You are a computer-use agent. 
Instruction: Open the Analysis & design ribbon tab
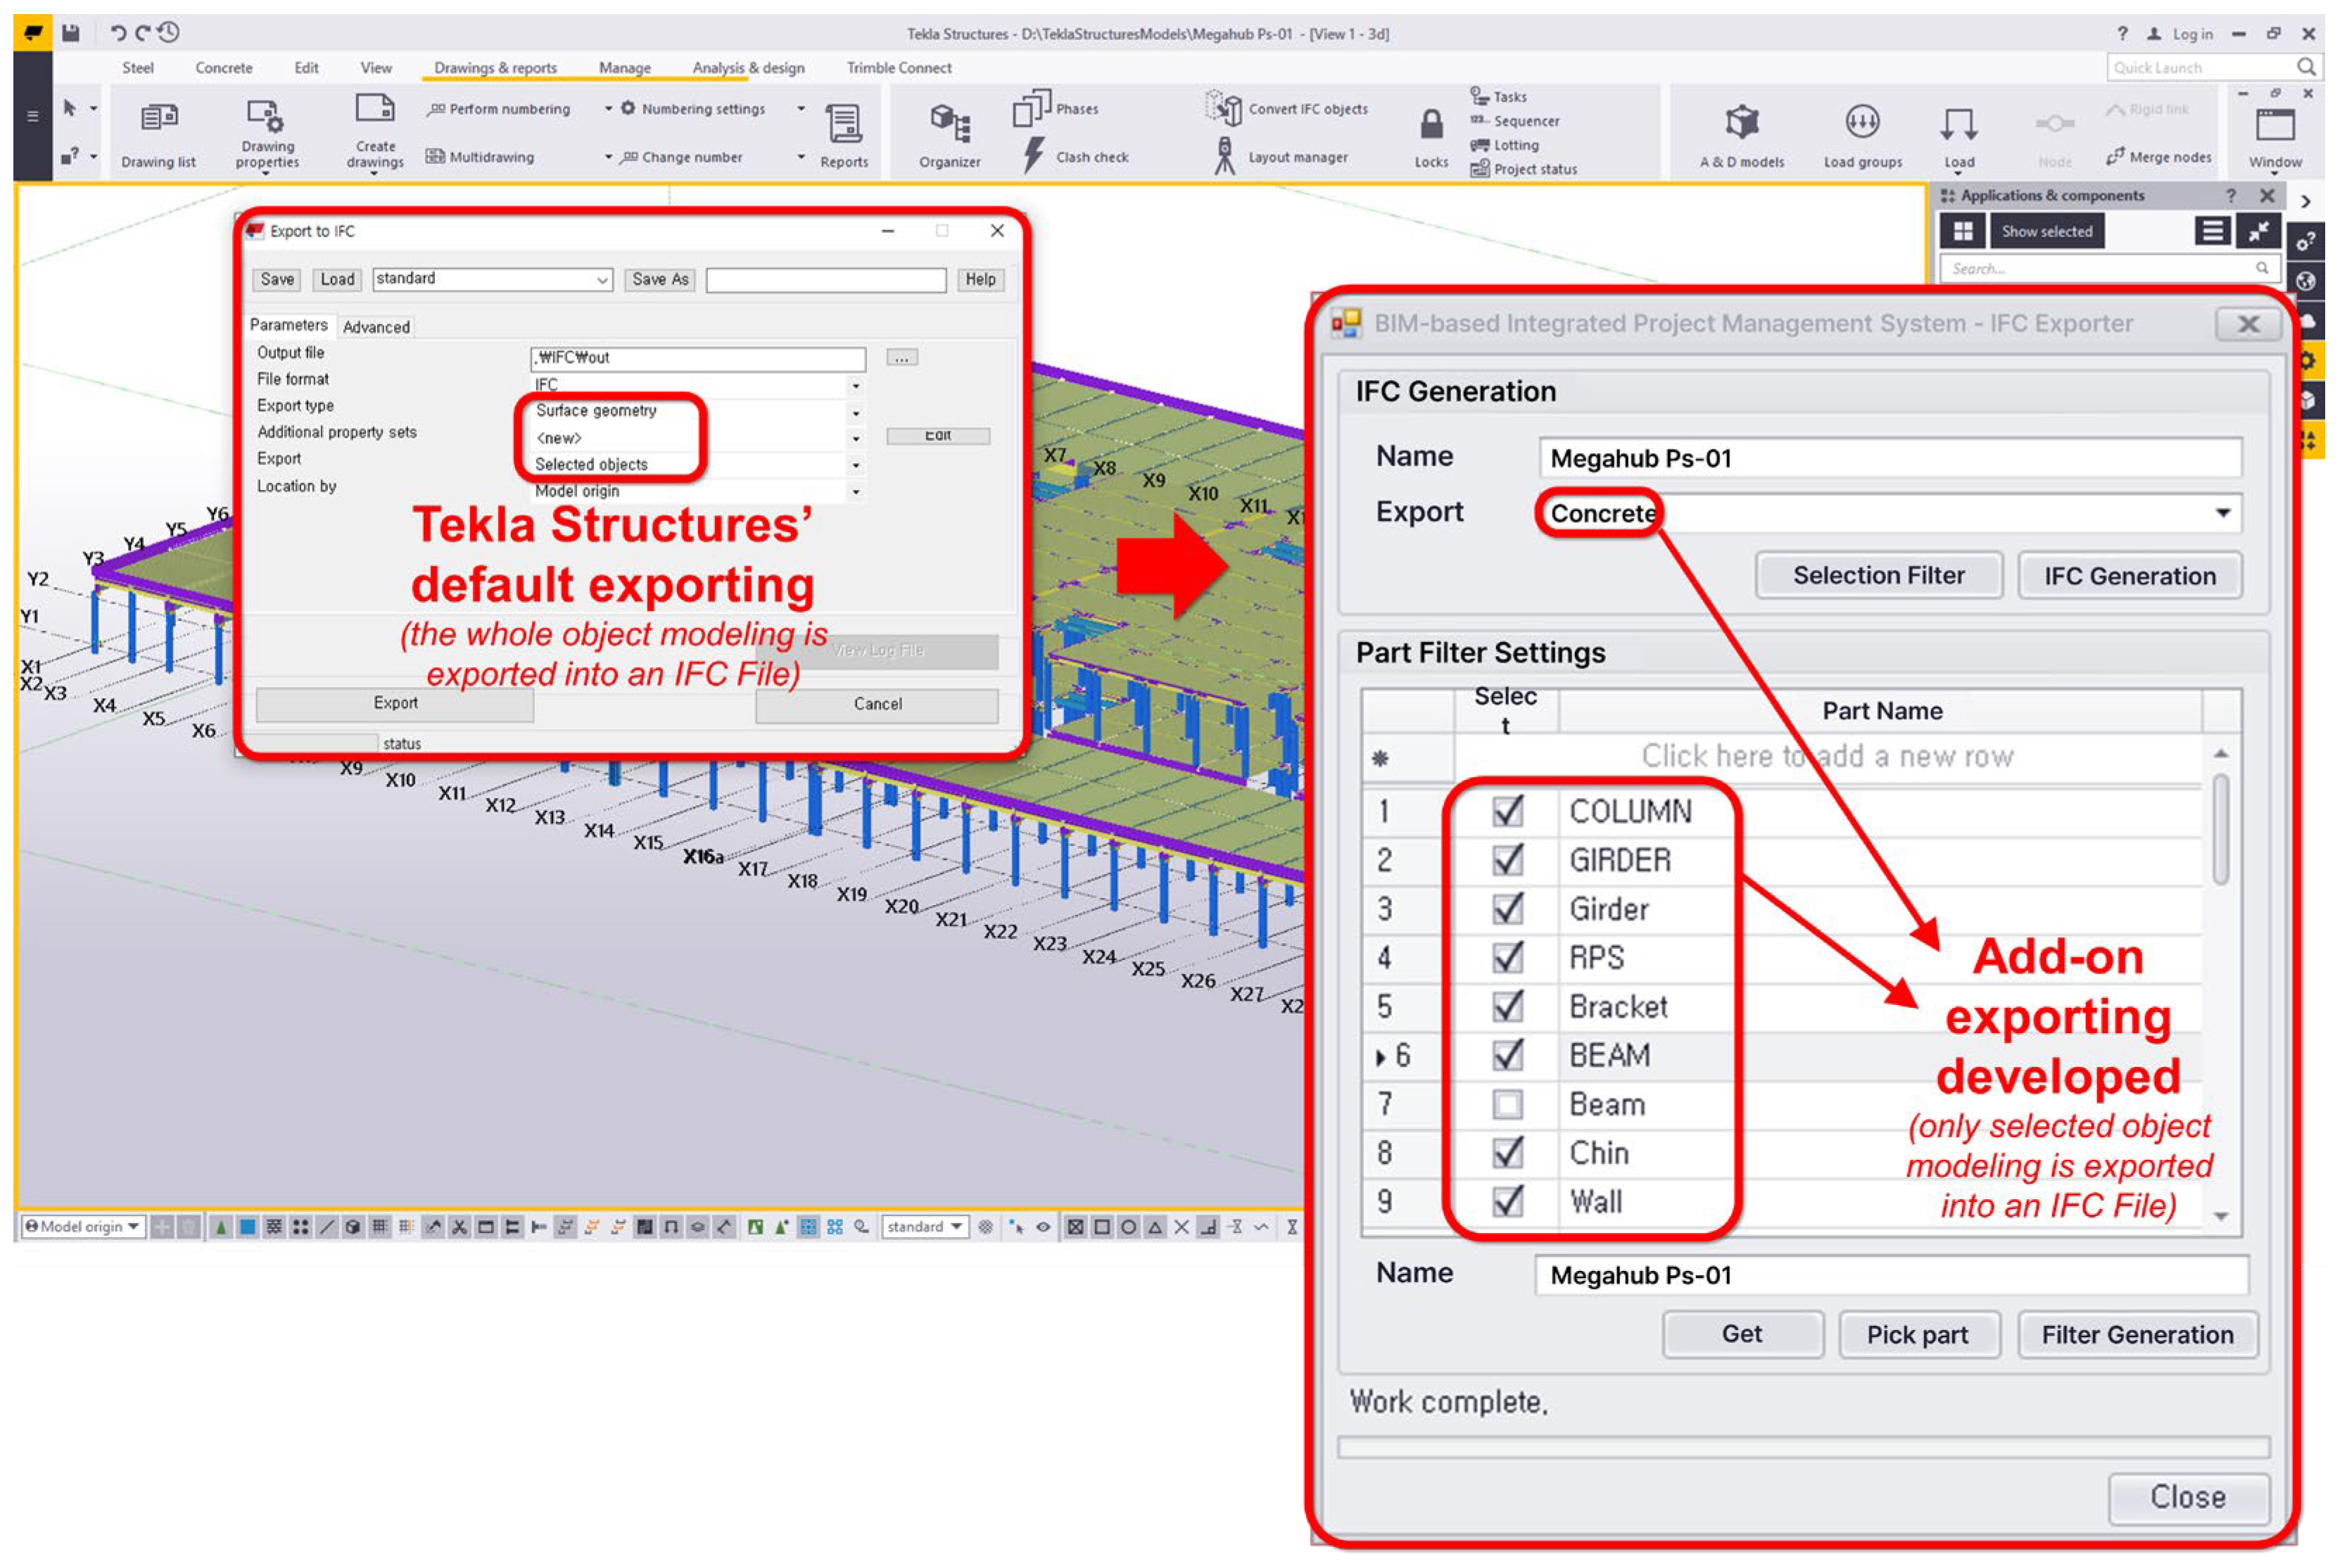click(x=748, y=68)
